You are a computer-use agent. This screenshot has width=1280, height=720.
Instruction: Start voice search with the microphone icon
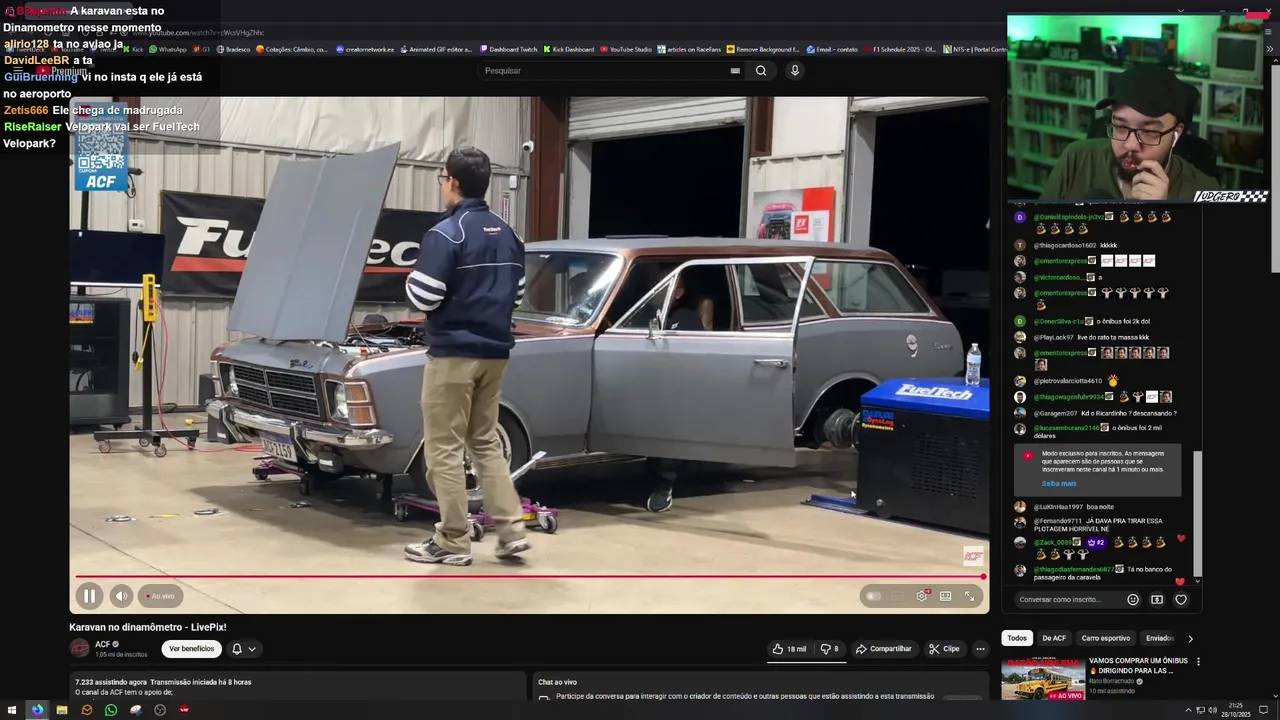(x=795, y=71)
